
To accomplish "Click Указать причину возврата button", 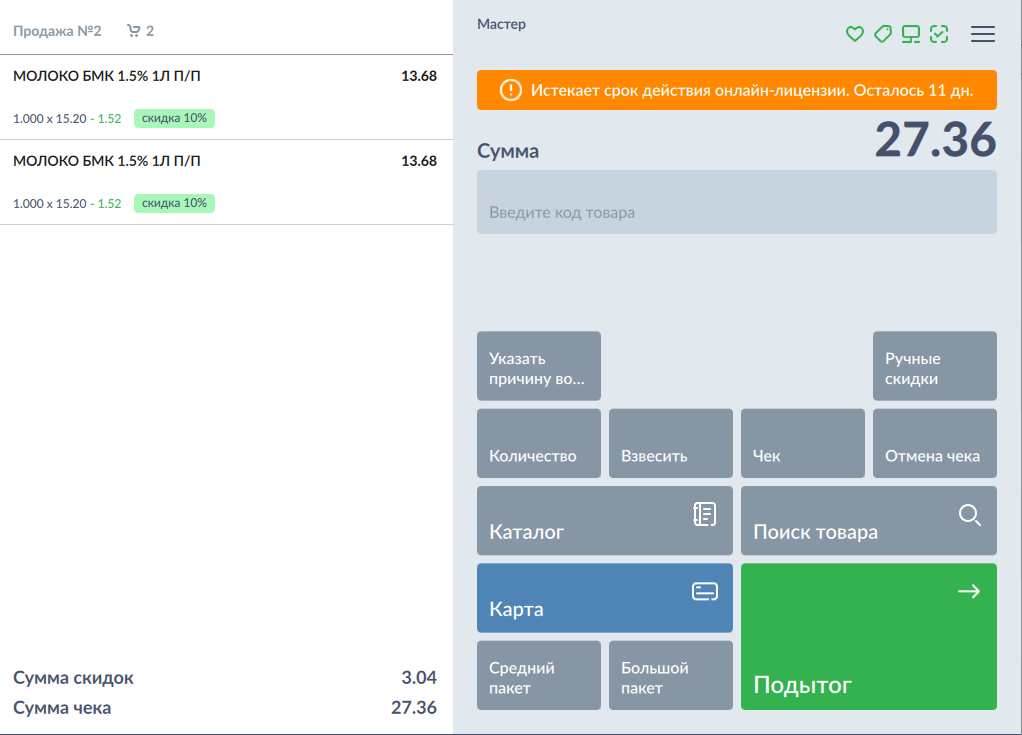I will click(x=538, y=366).
